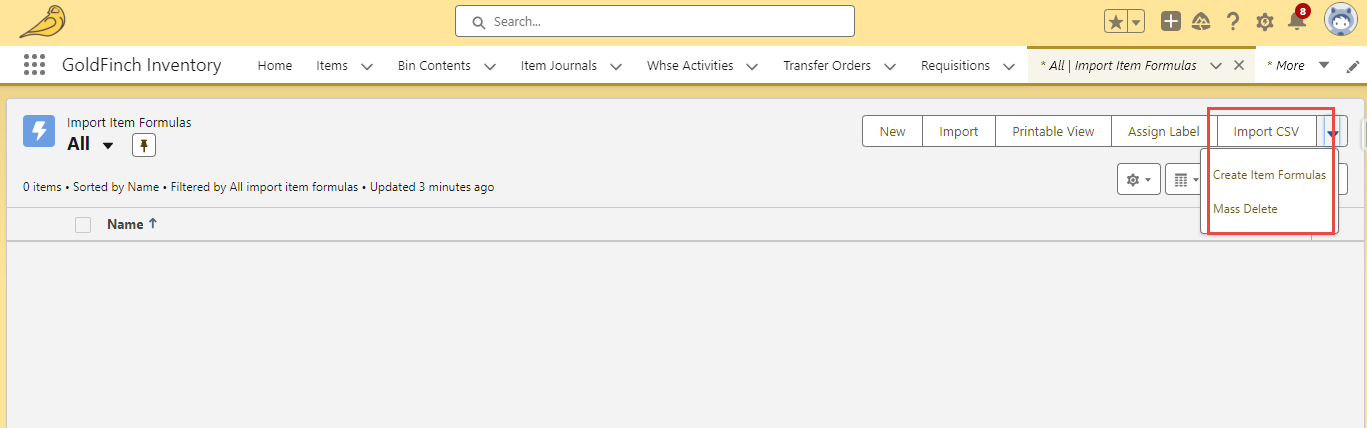
Task: Click the edit navigation pencil icon
Action: click(x=1353, y=66)
